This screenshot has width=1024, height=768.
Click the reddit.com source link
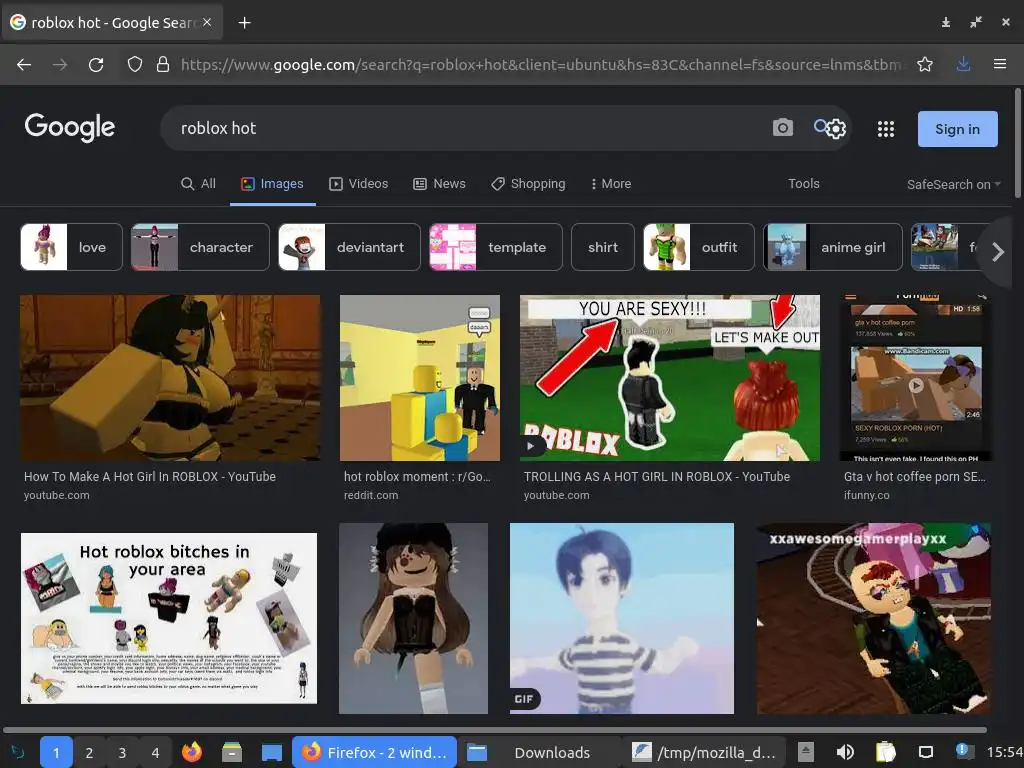click(371, 495)
